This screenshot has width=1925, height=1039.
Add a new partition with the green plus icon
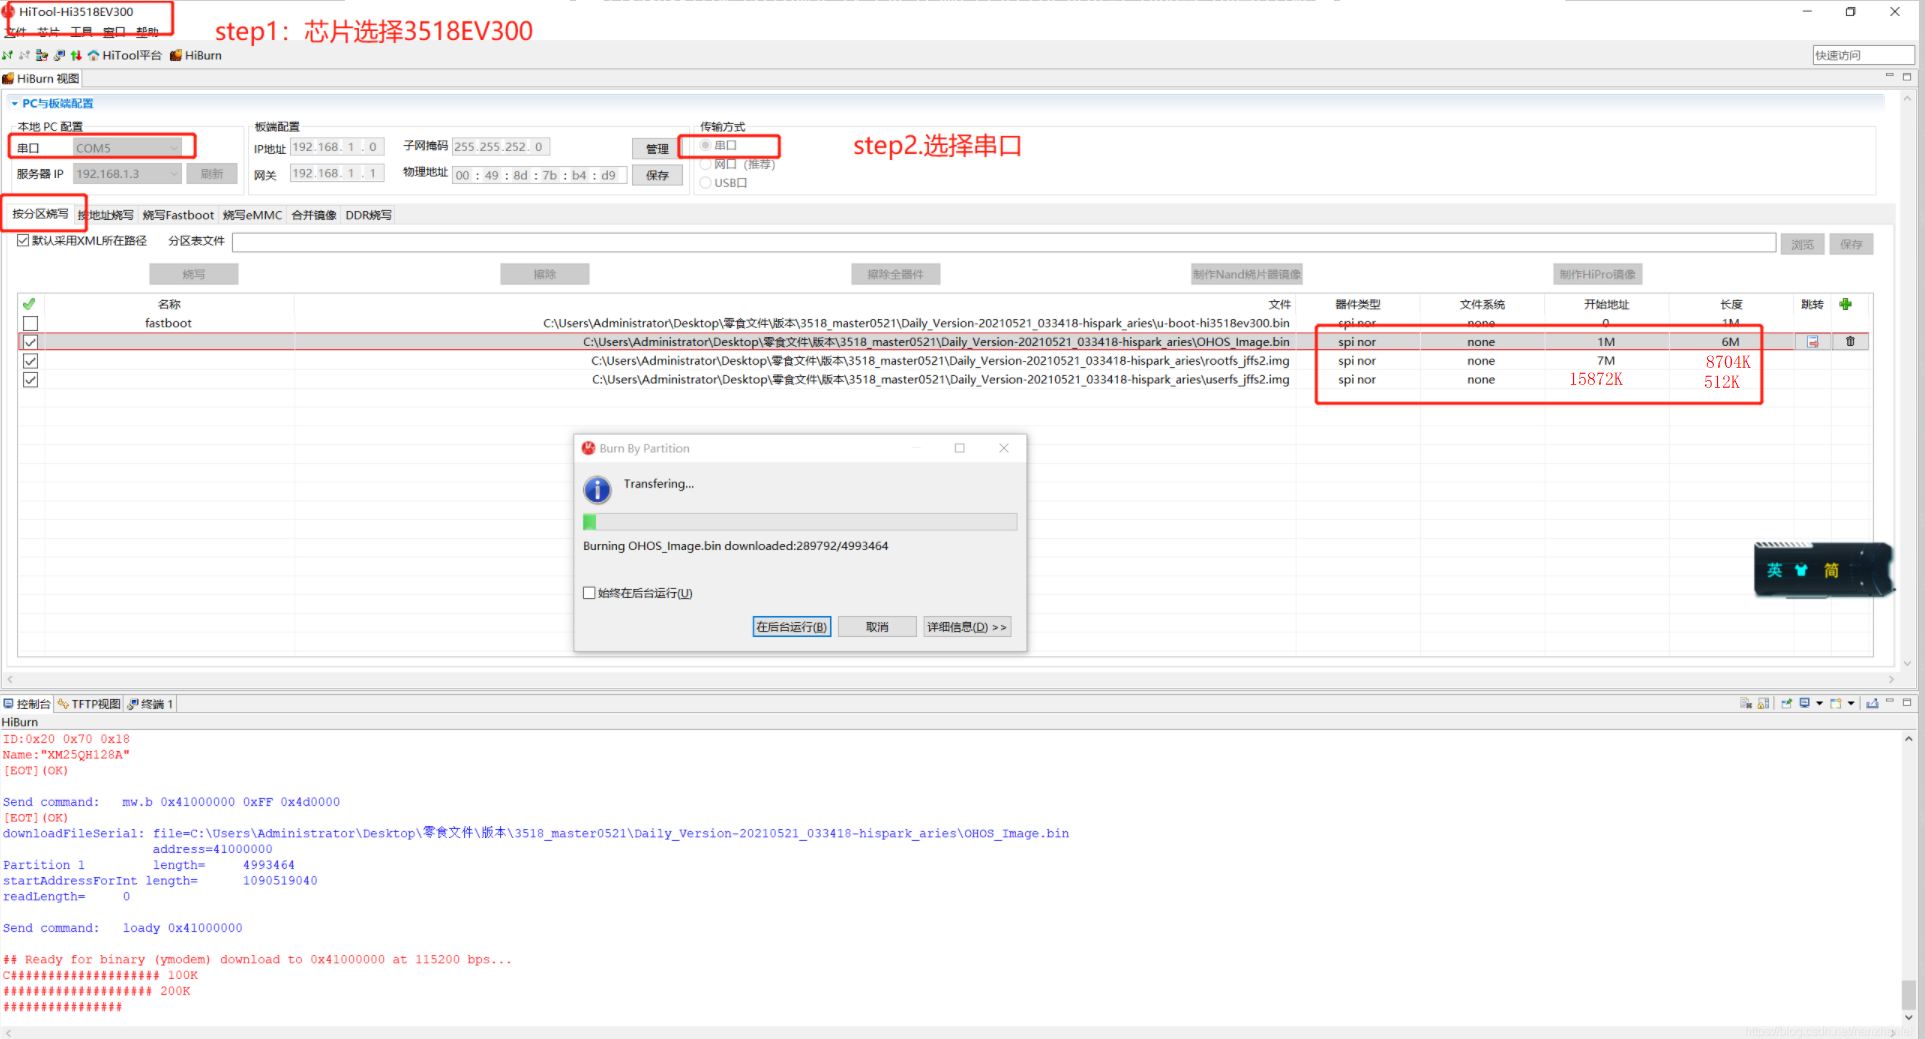pyautogui.click(x=1846, y=304)
